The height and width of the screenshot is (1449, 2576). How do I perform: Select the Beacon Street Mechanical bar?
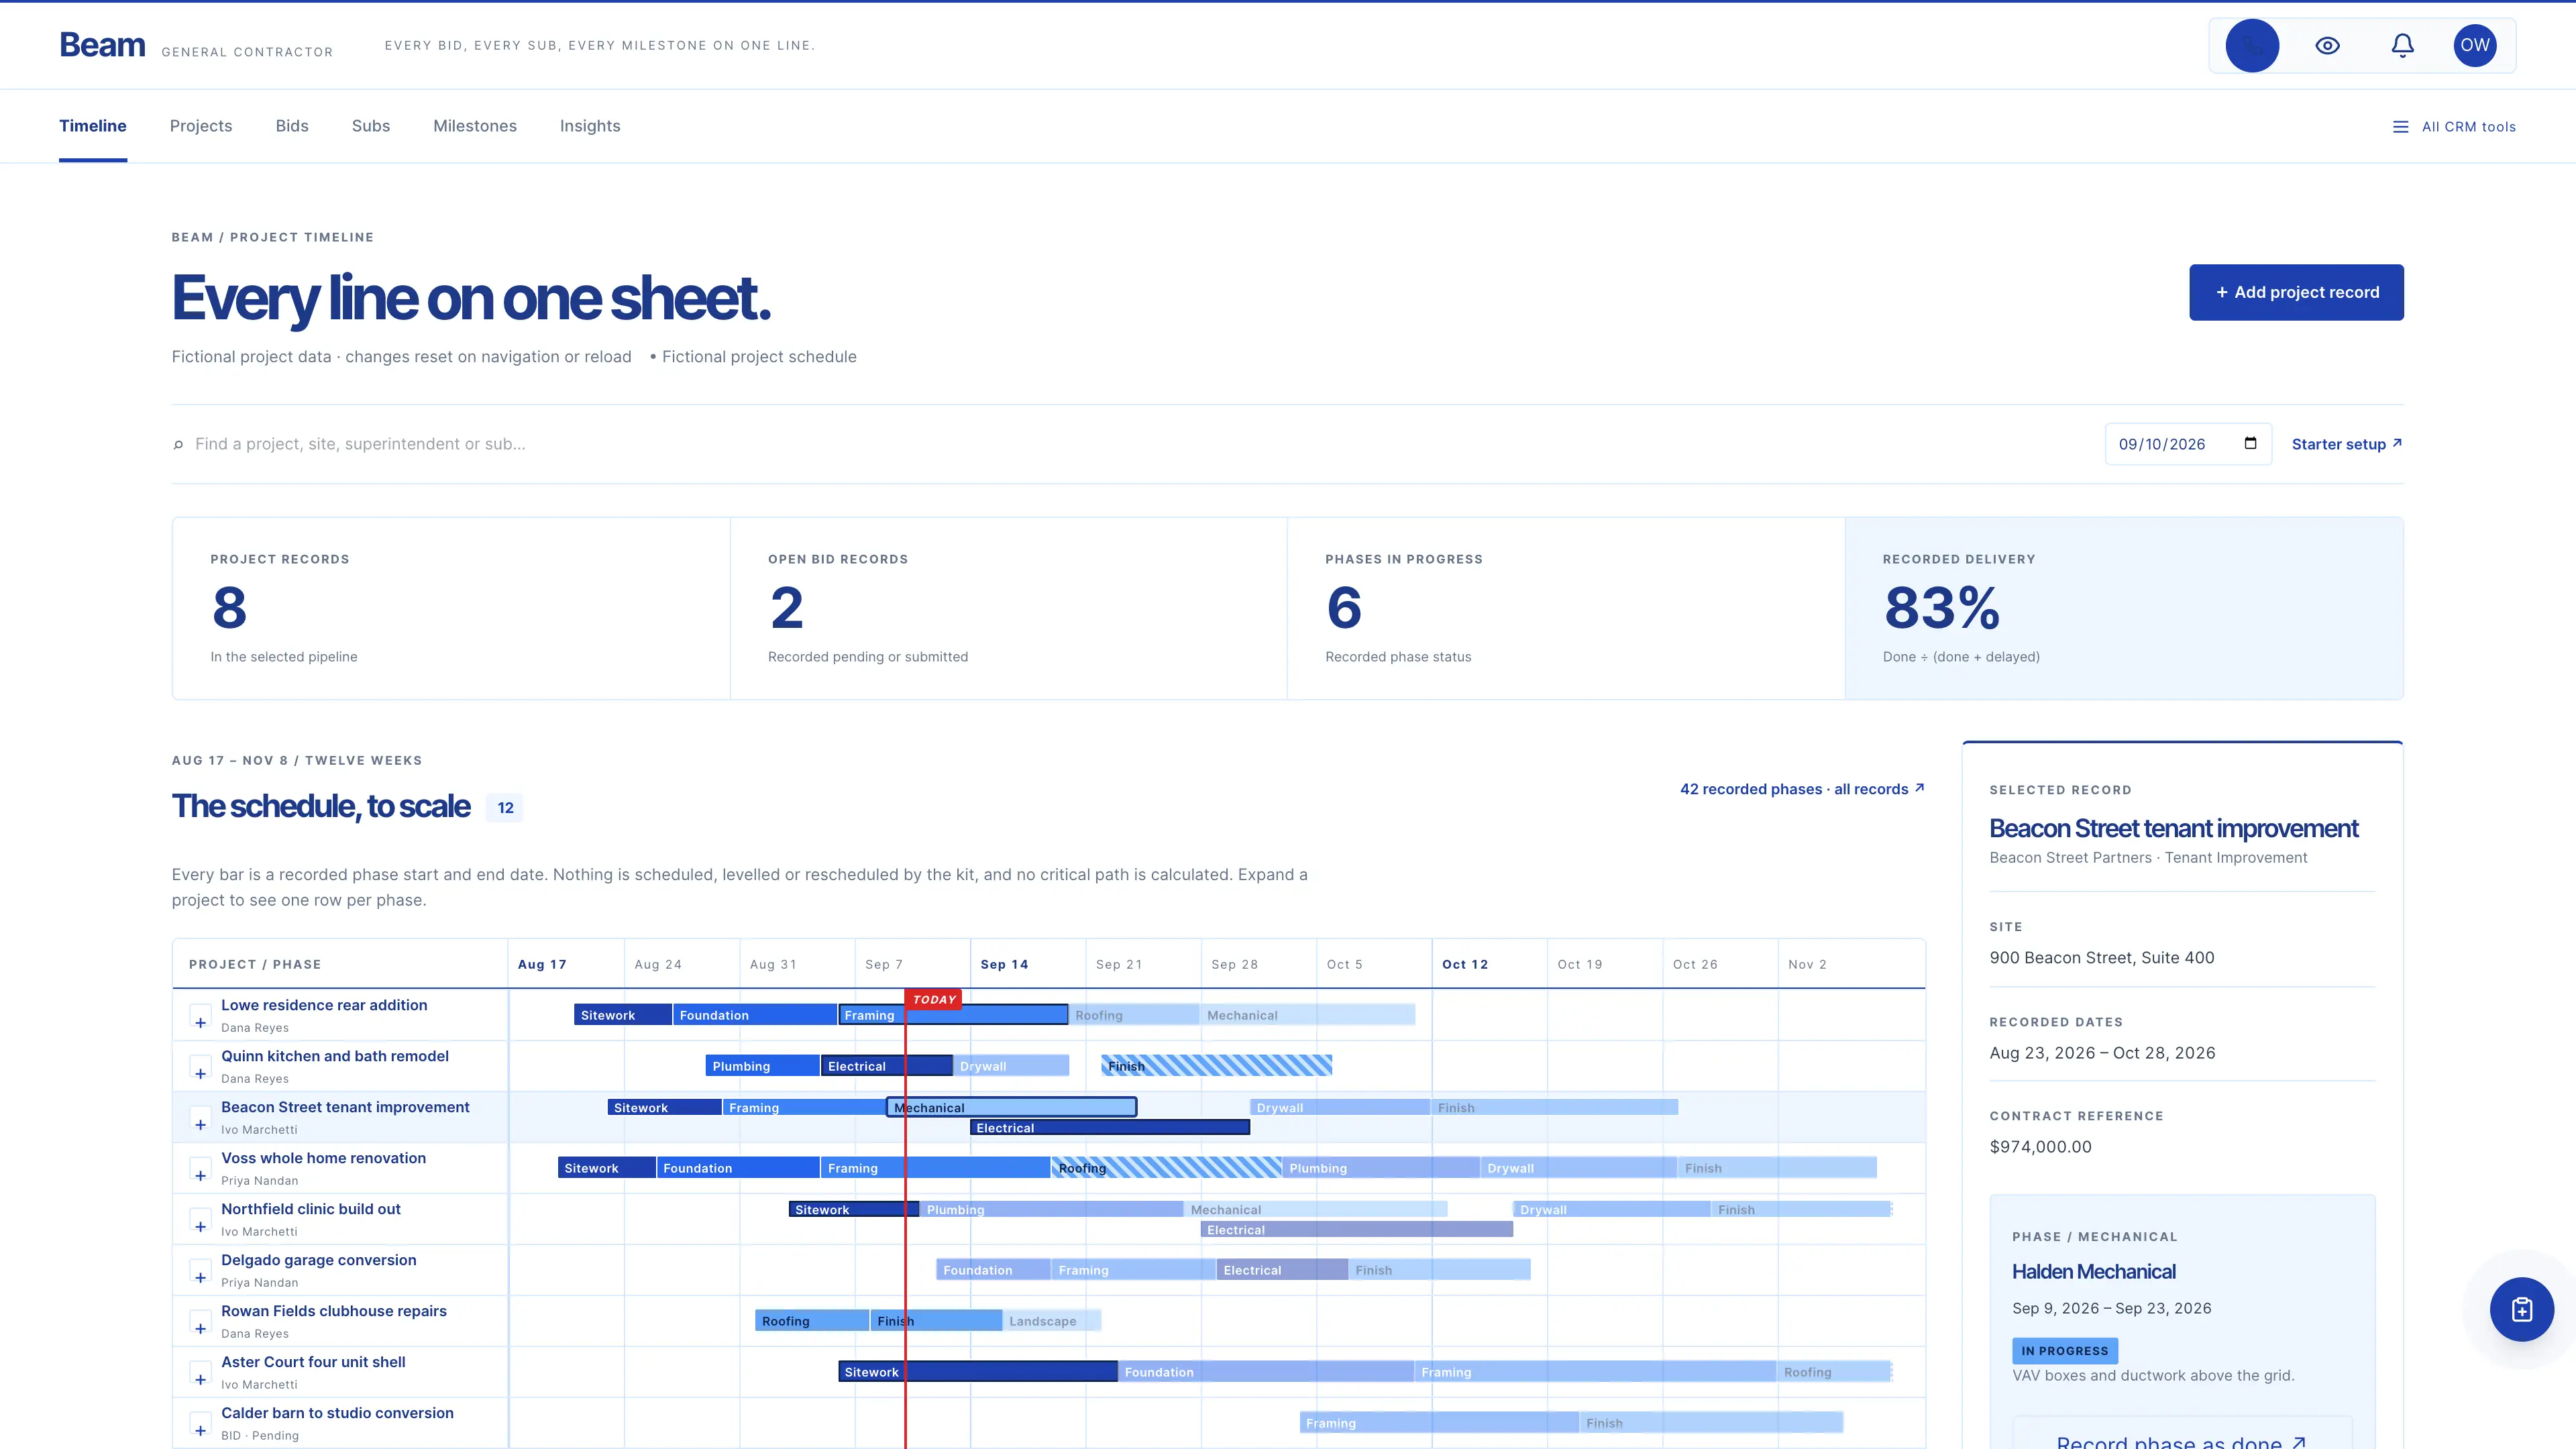[x=1011, y=1107]
